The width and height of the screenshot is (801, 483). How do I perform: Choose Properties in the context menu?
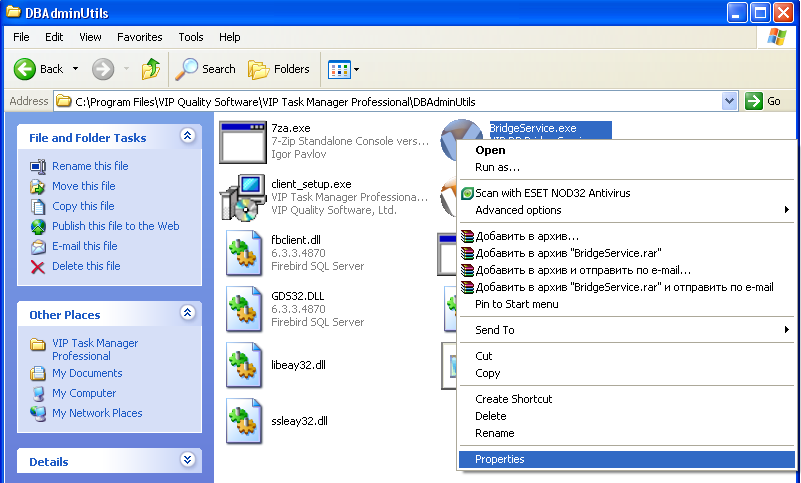[x=499, y=460]
